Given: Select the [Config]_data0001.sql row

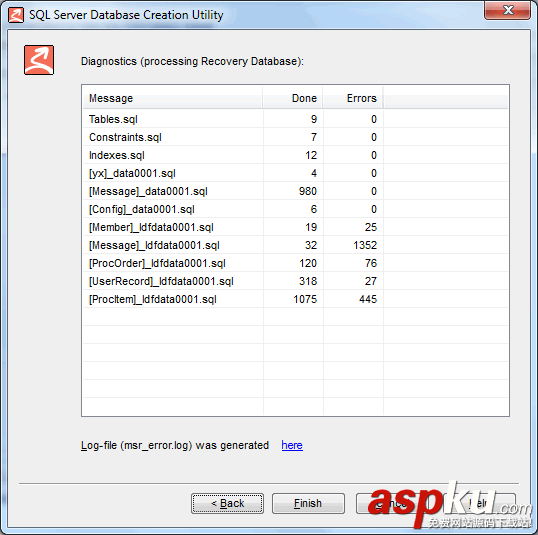Looking at the screenshot, I should 295,209.
